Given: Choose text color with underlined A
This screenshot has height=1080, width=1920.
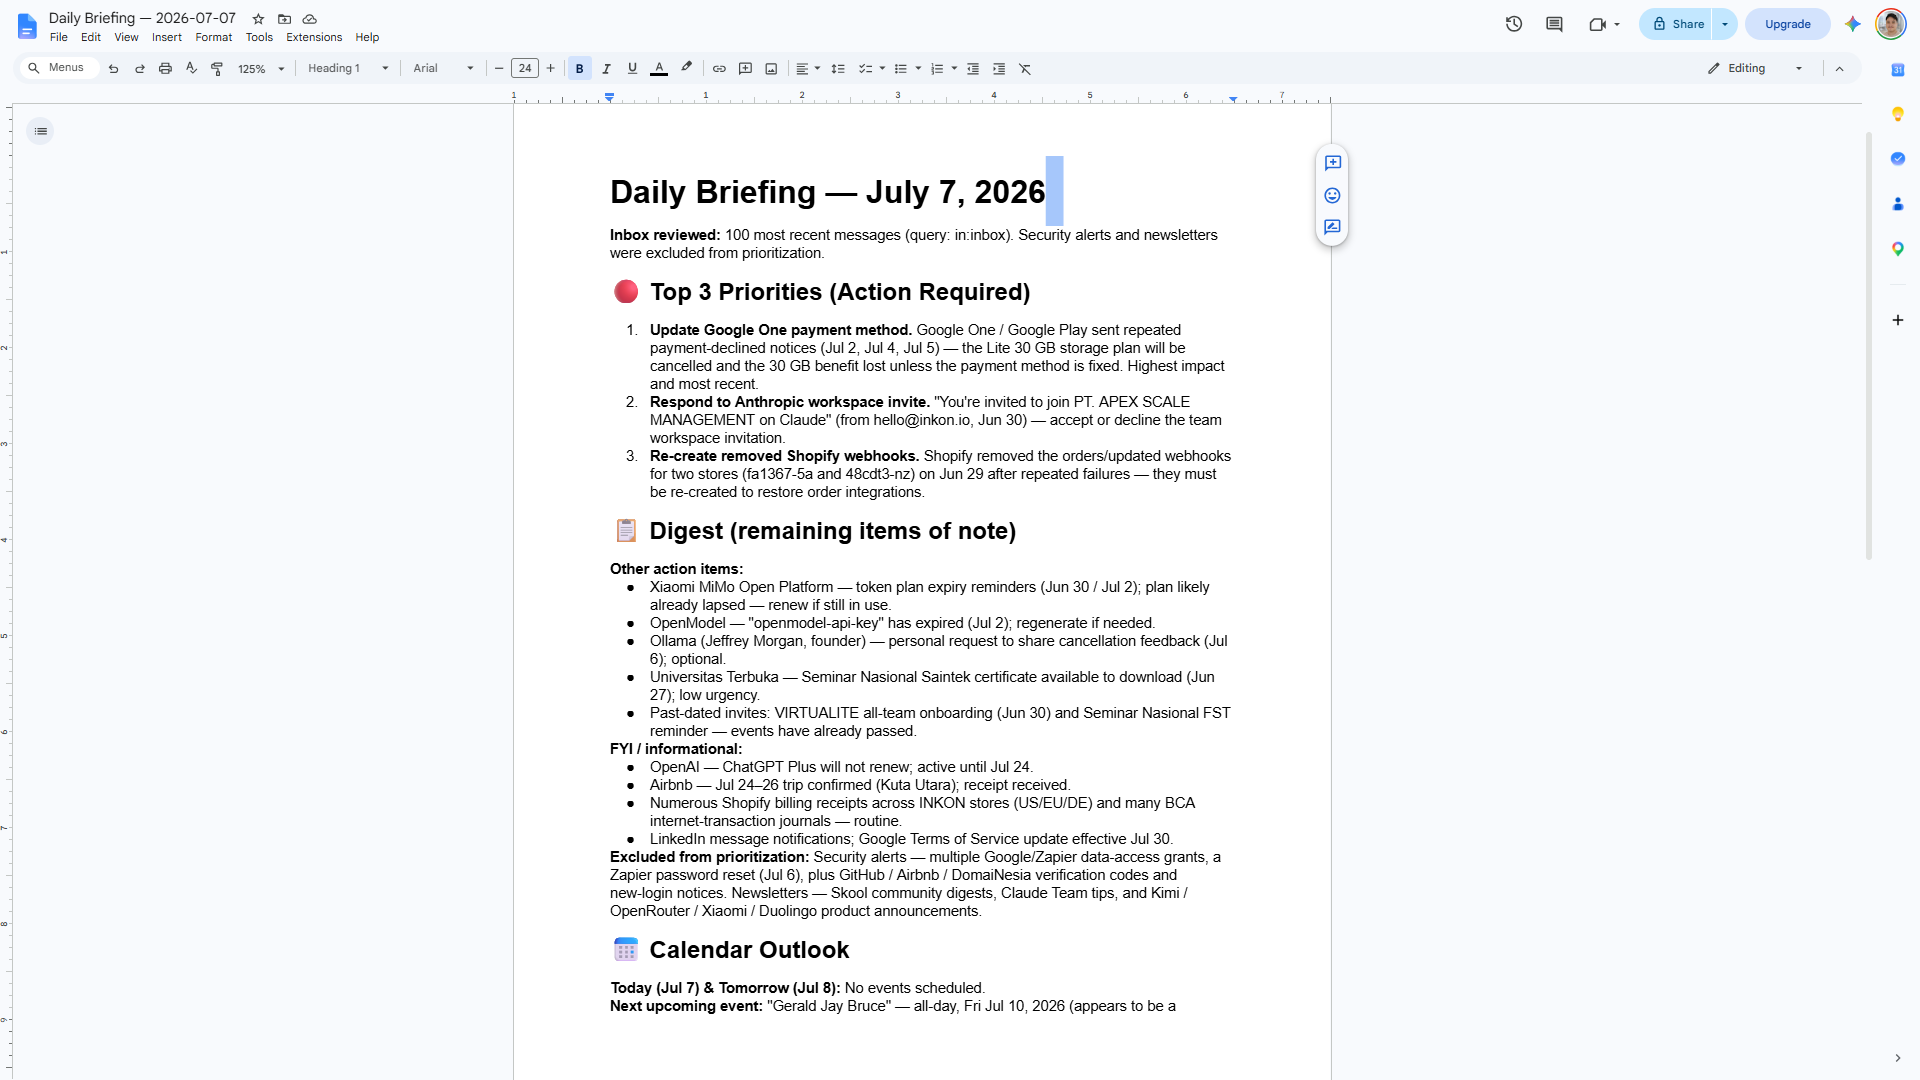Looking at the screenshot, I should point(659,69).
